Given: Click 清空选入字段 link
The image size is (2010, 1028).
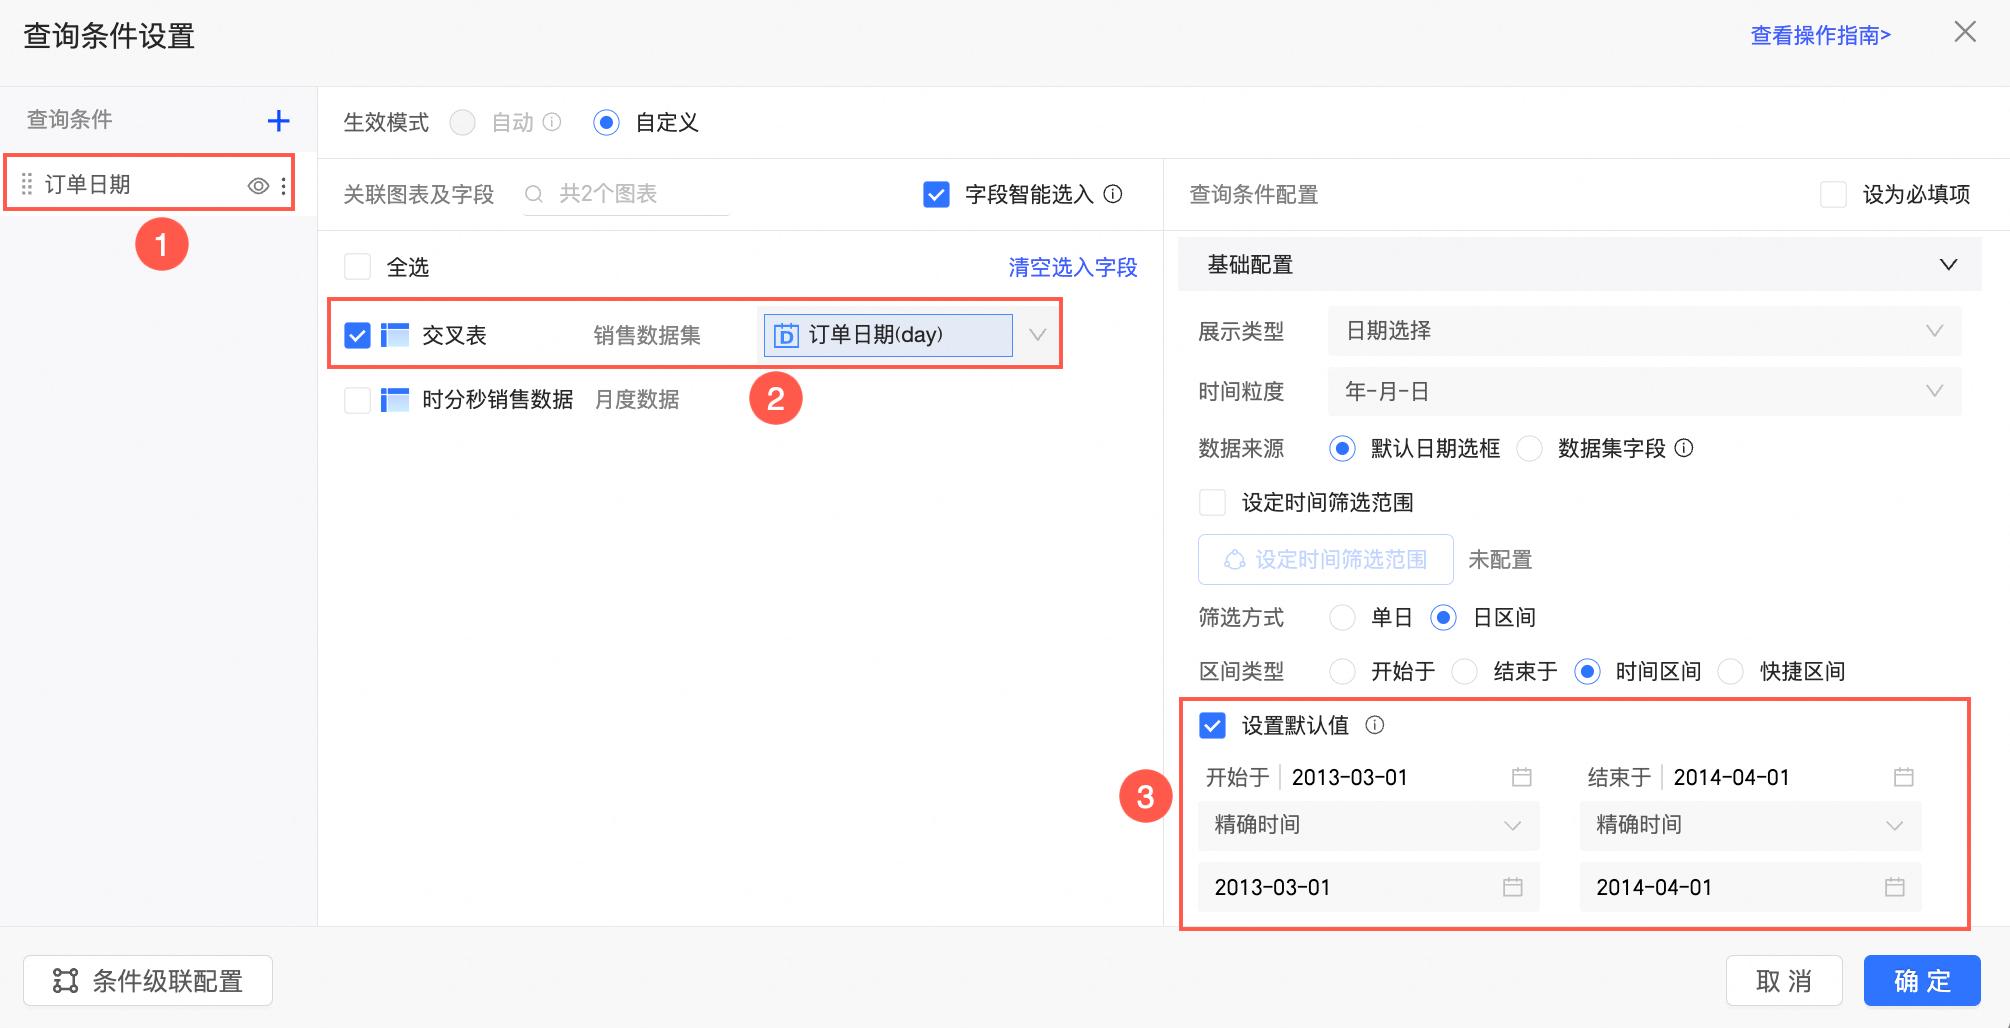Looking at the screenshot, I should [x=1073, y=267].
